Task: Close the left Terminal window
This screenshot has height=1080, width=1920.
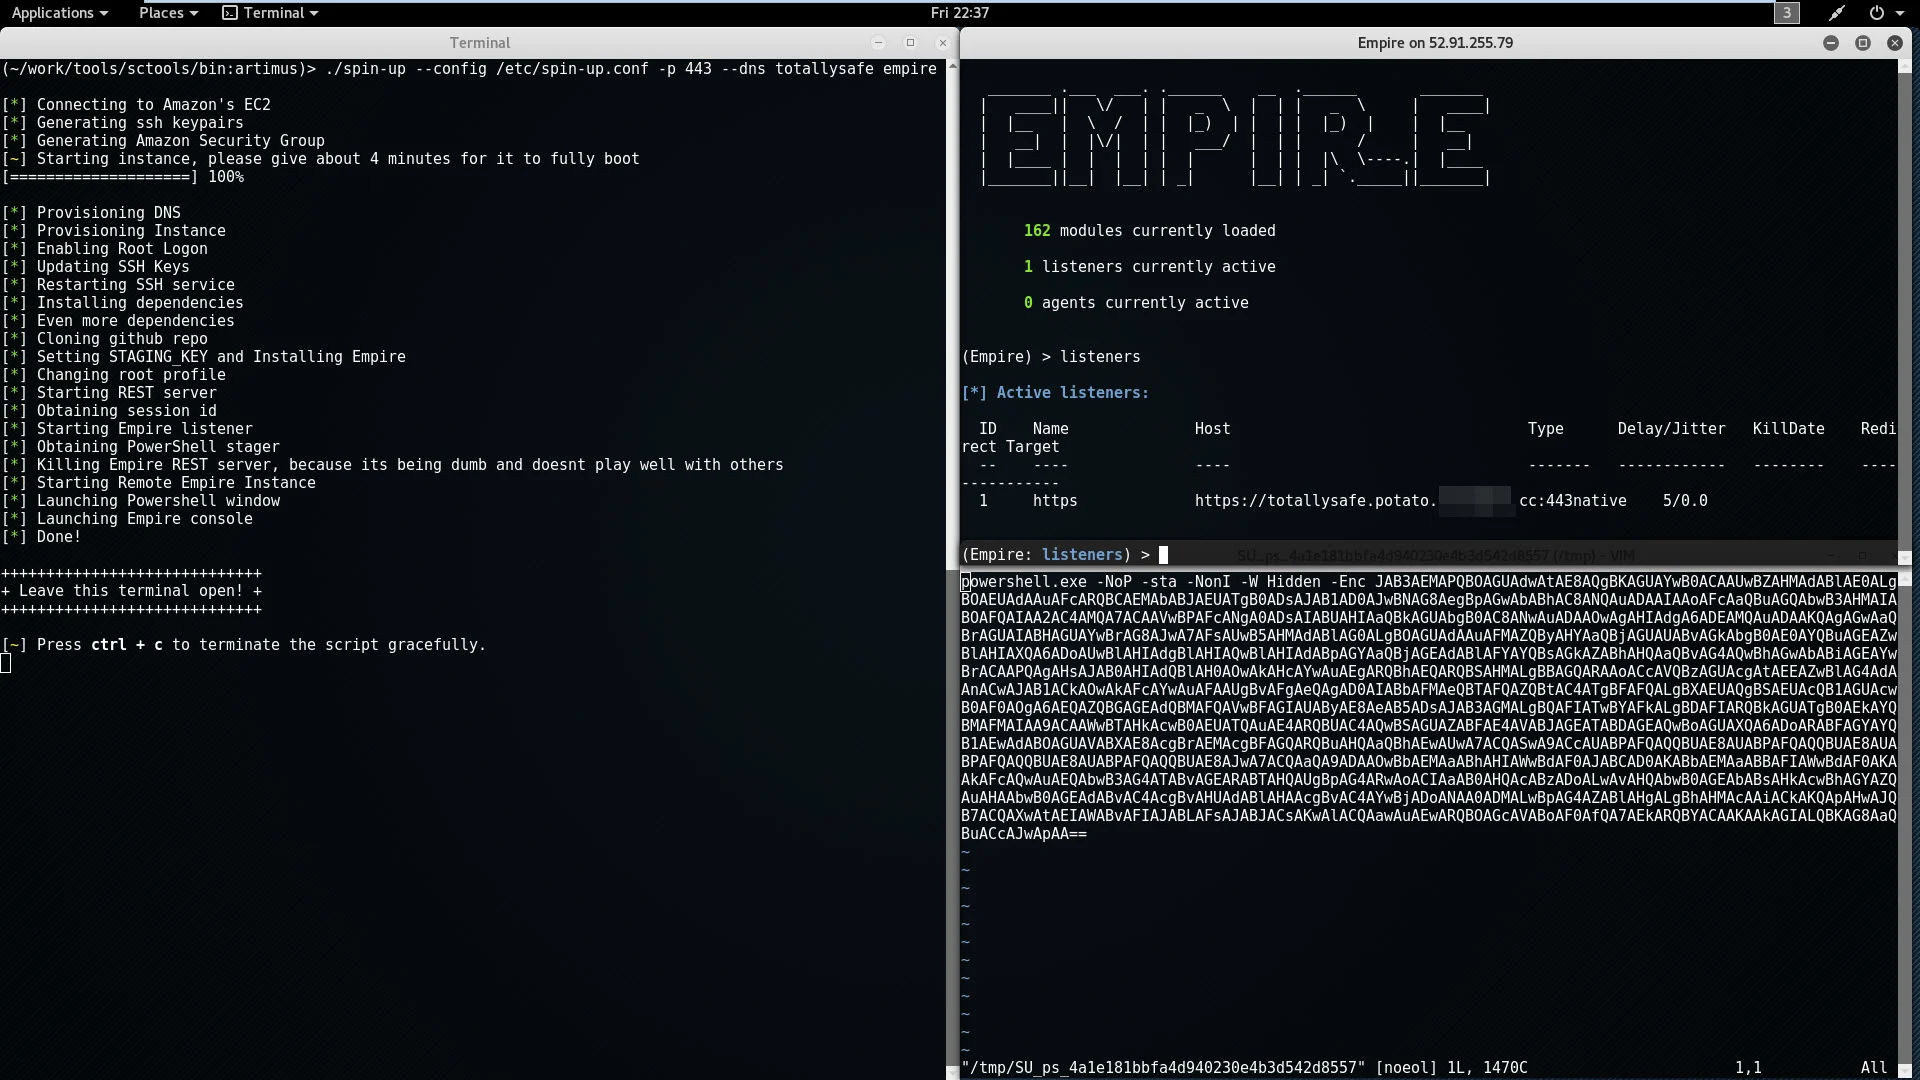Action: (x=942, y=43)
